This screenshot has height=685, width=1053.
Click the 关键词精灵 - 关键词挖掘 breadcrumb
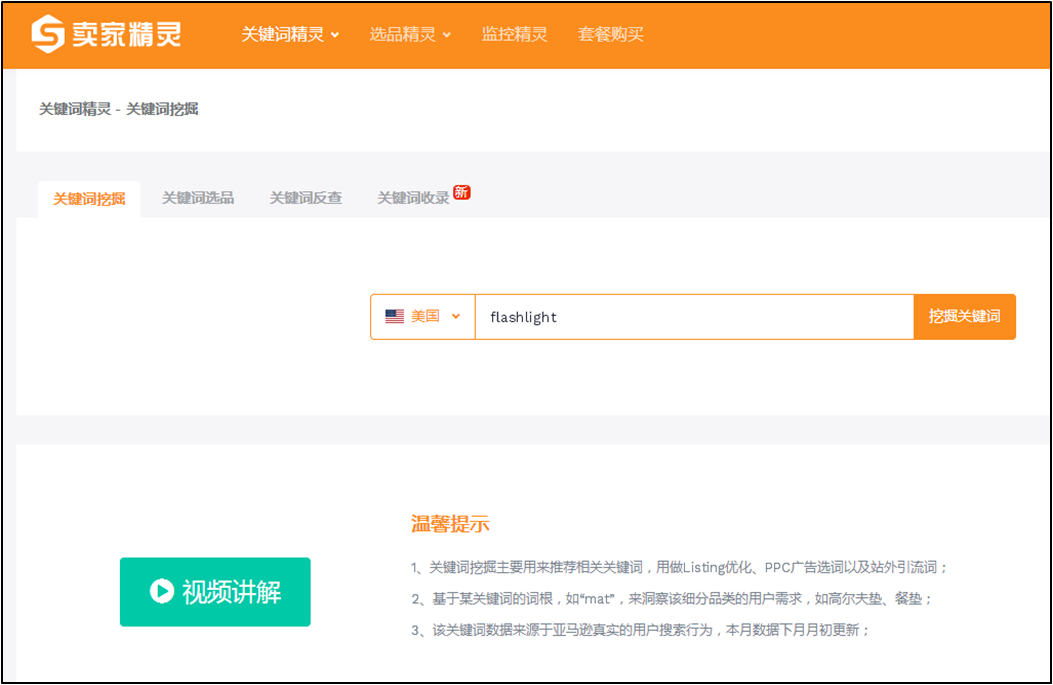coord(118,109)
